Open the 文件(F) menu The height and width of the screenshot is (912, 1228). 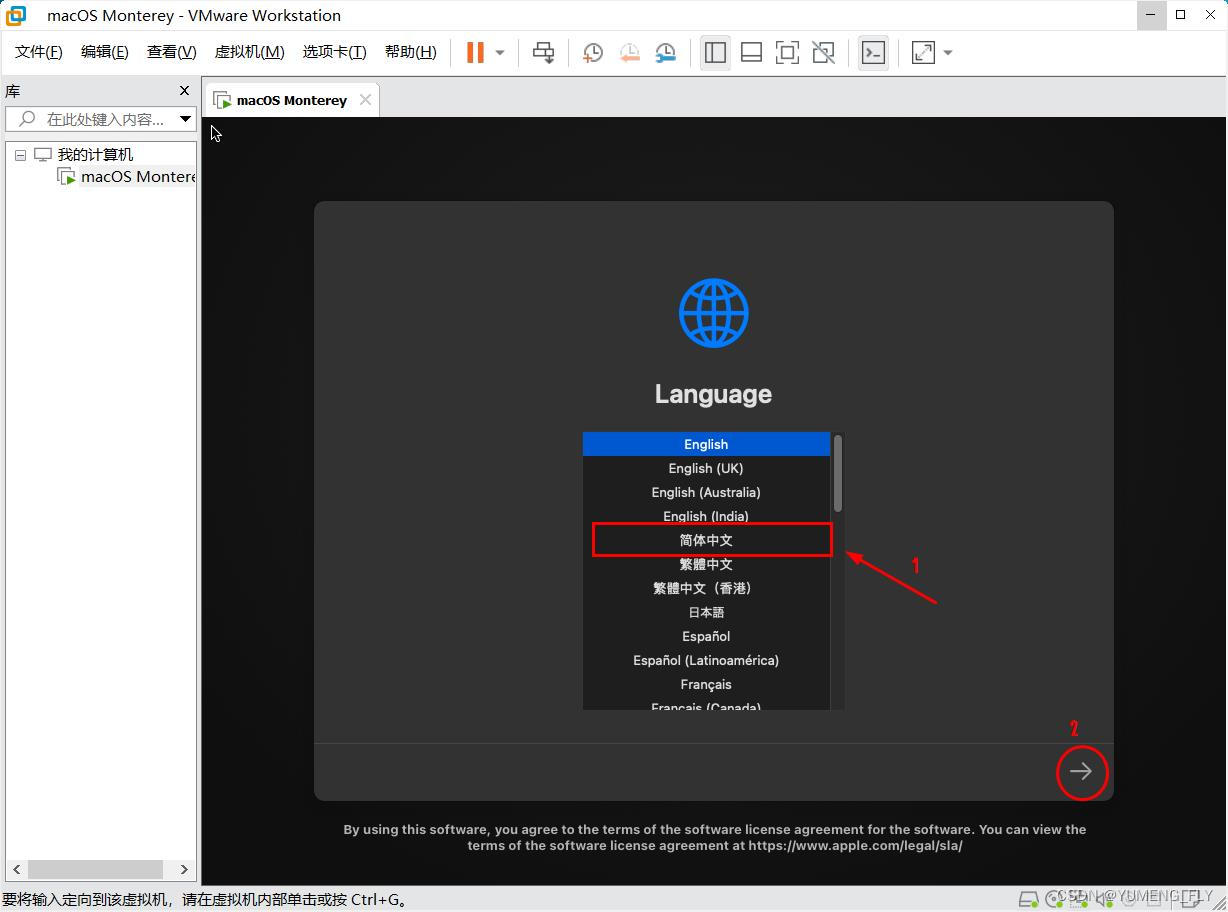point(39,52)
